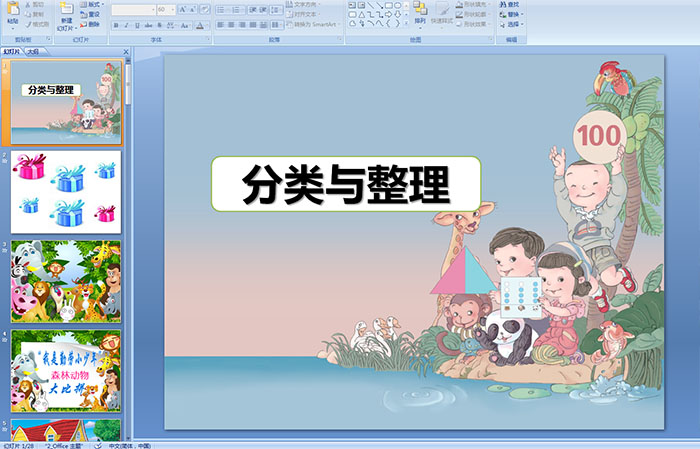Decrease font size with the small A
Viewport: 700px width, 449px height.
point(192,9)
